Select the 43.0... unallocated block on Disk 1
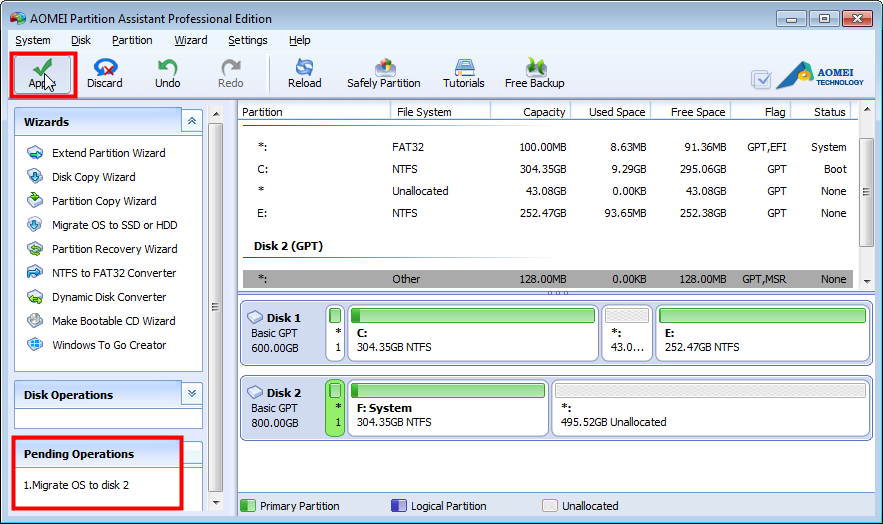 point(627,333)
